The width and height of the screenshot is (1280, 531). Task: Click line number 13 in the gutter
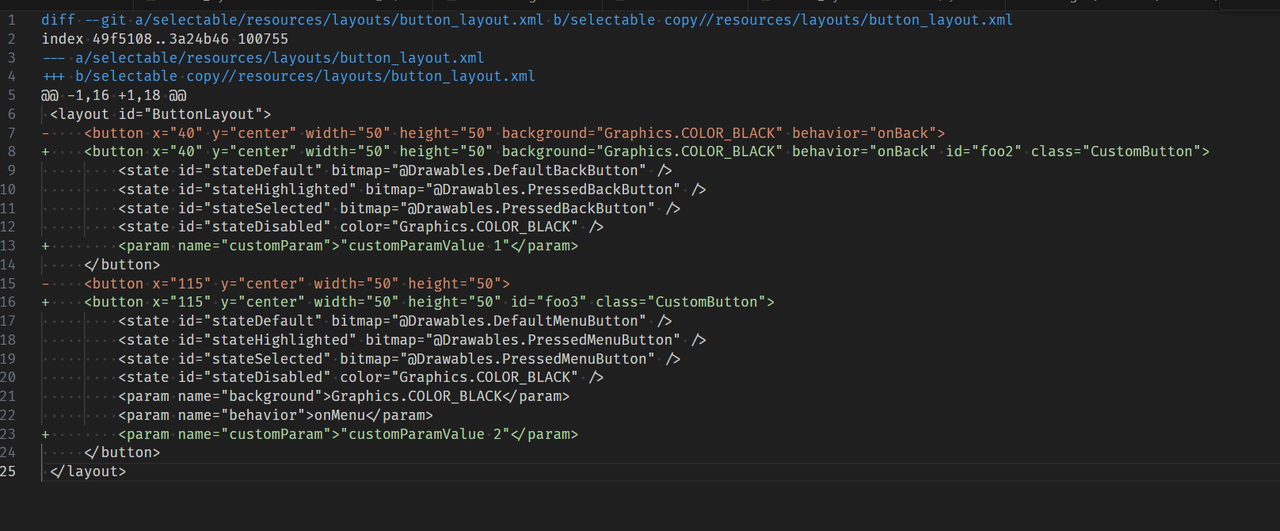(x=8, y=245)
